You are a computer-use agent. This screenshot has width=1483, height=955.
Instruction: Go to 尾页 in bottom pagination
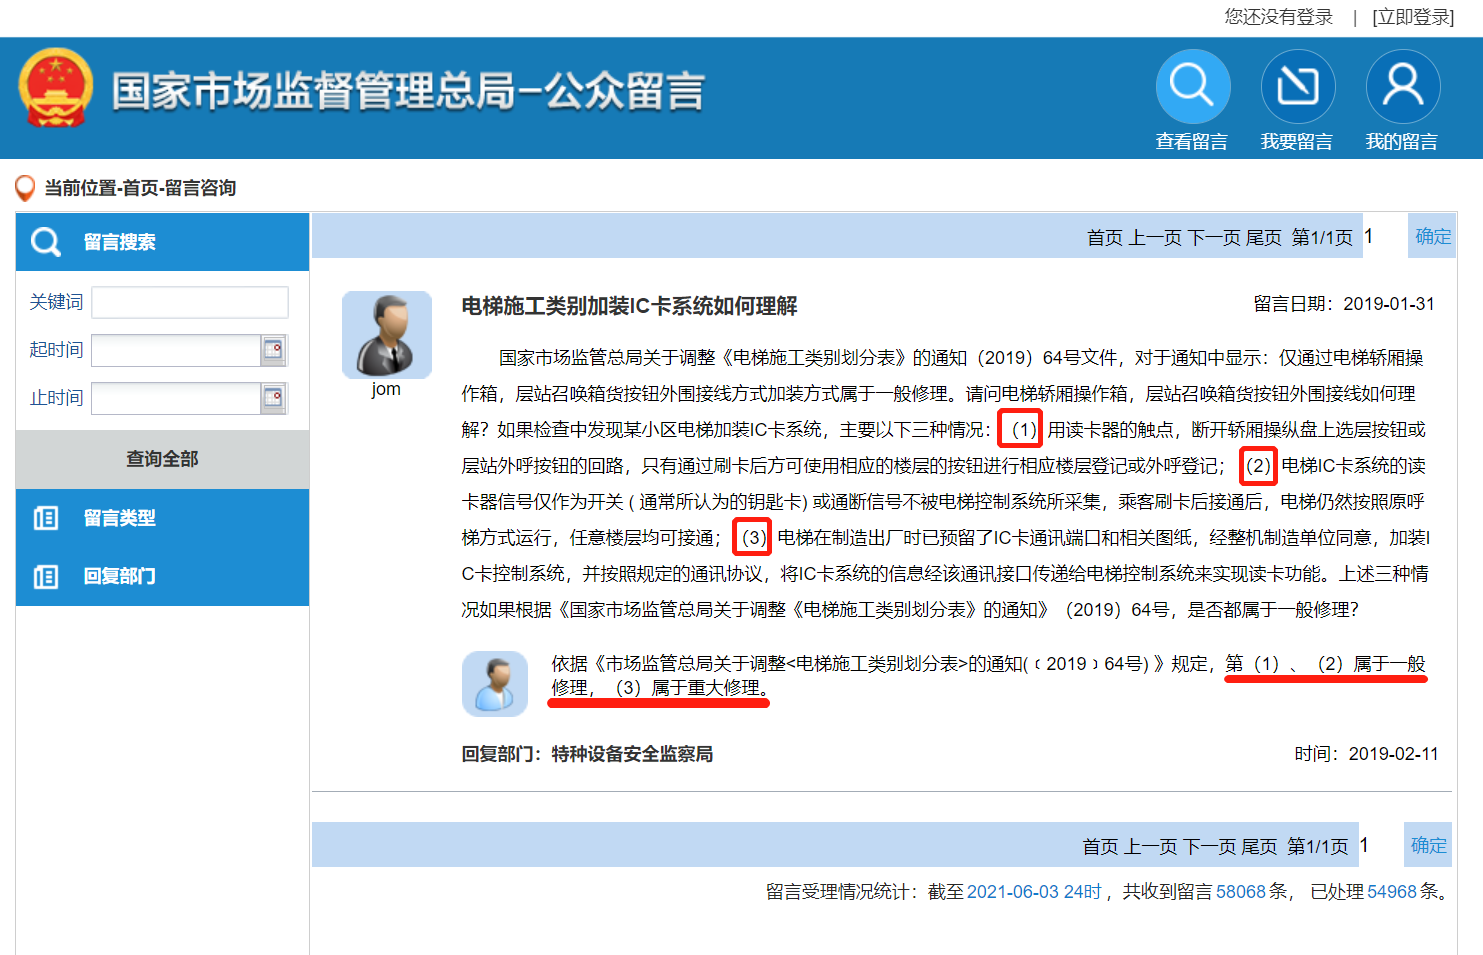click(1258, 847)
